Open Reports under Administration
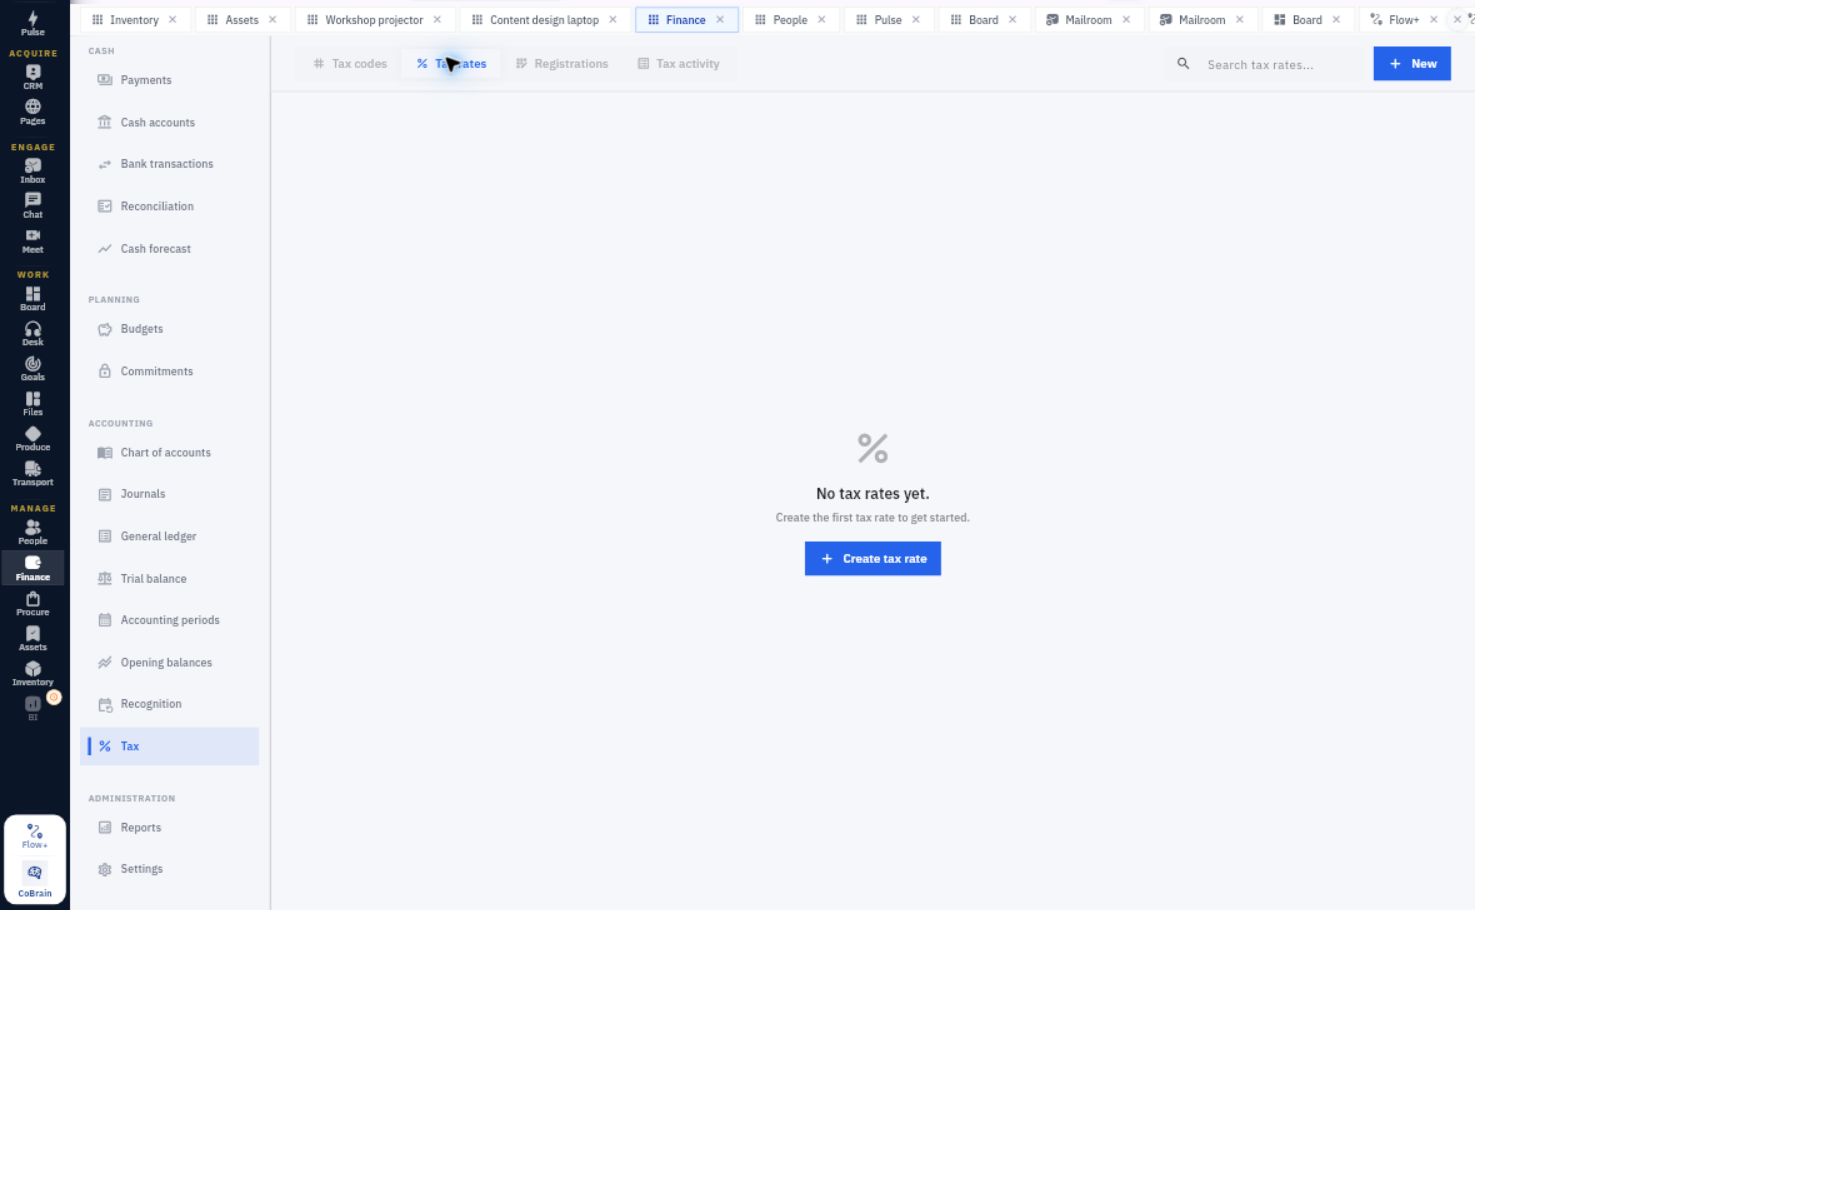Screen dimensions: 1844x1183 [x=170, y=828]
